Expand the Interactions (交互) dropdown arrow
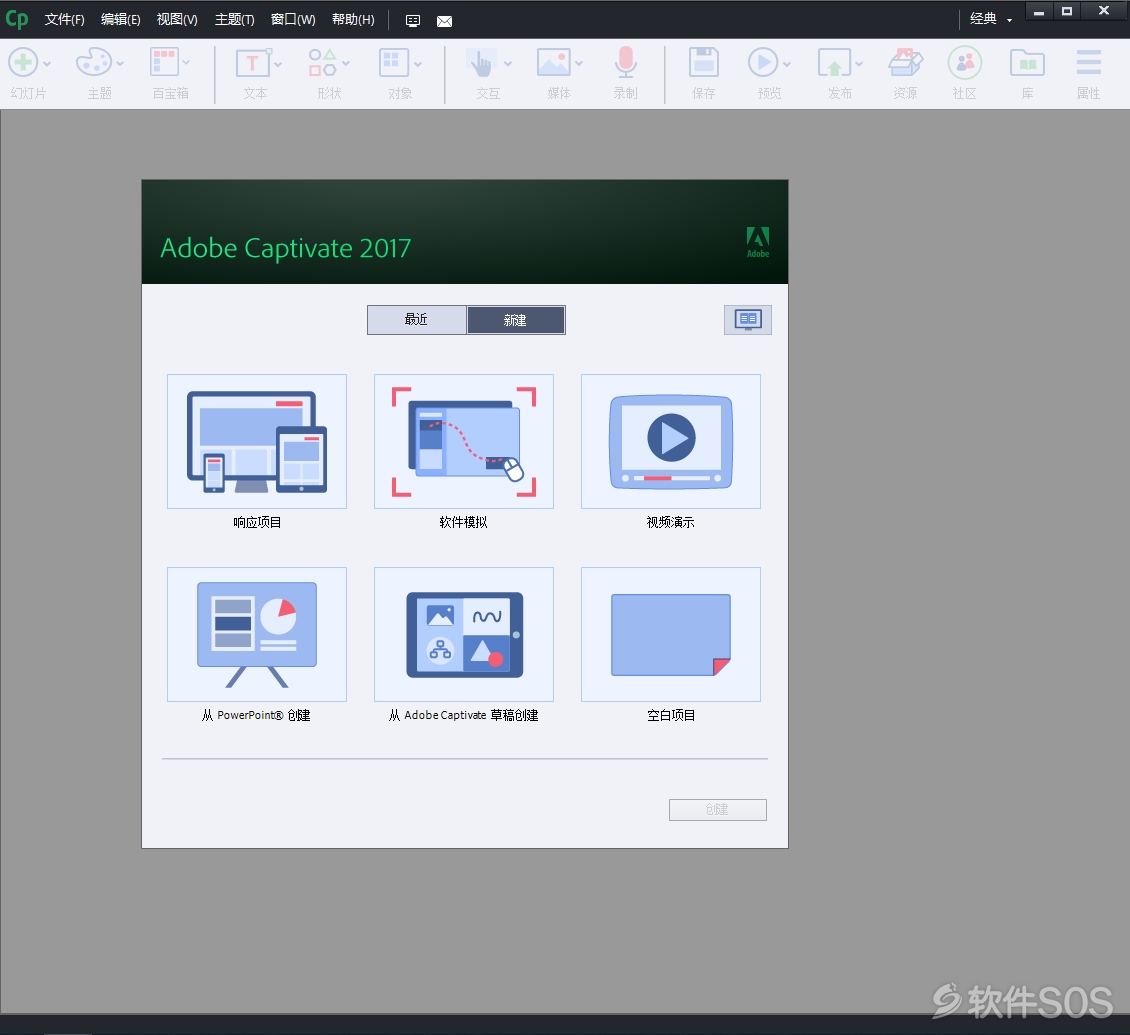Screen dimensions: 1130x1035 coord(508,64)
